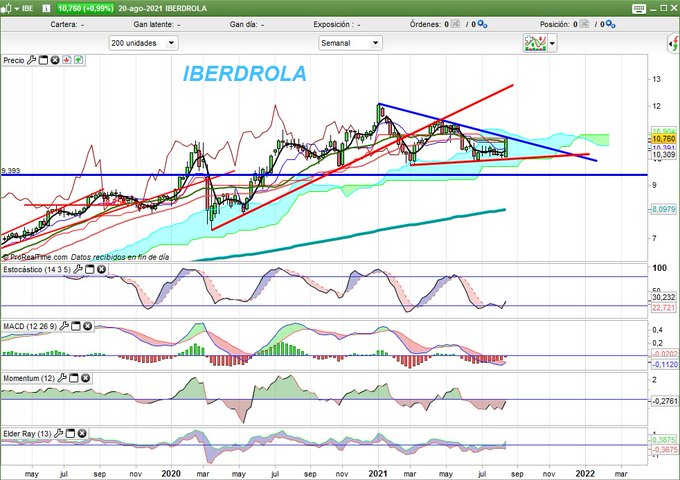Open Momentum indicator settings wrench
The width and height of the screenshot is (680, 480).
pos(62,378)
